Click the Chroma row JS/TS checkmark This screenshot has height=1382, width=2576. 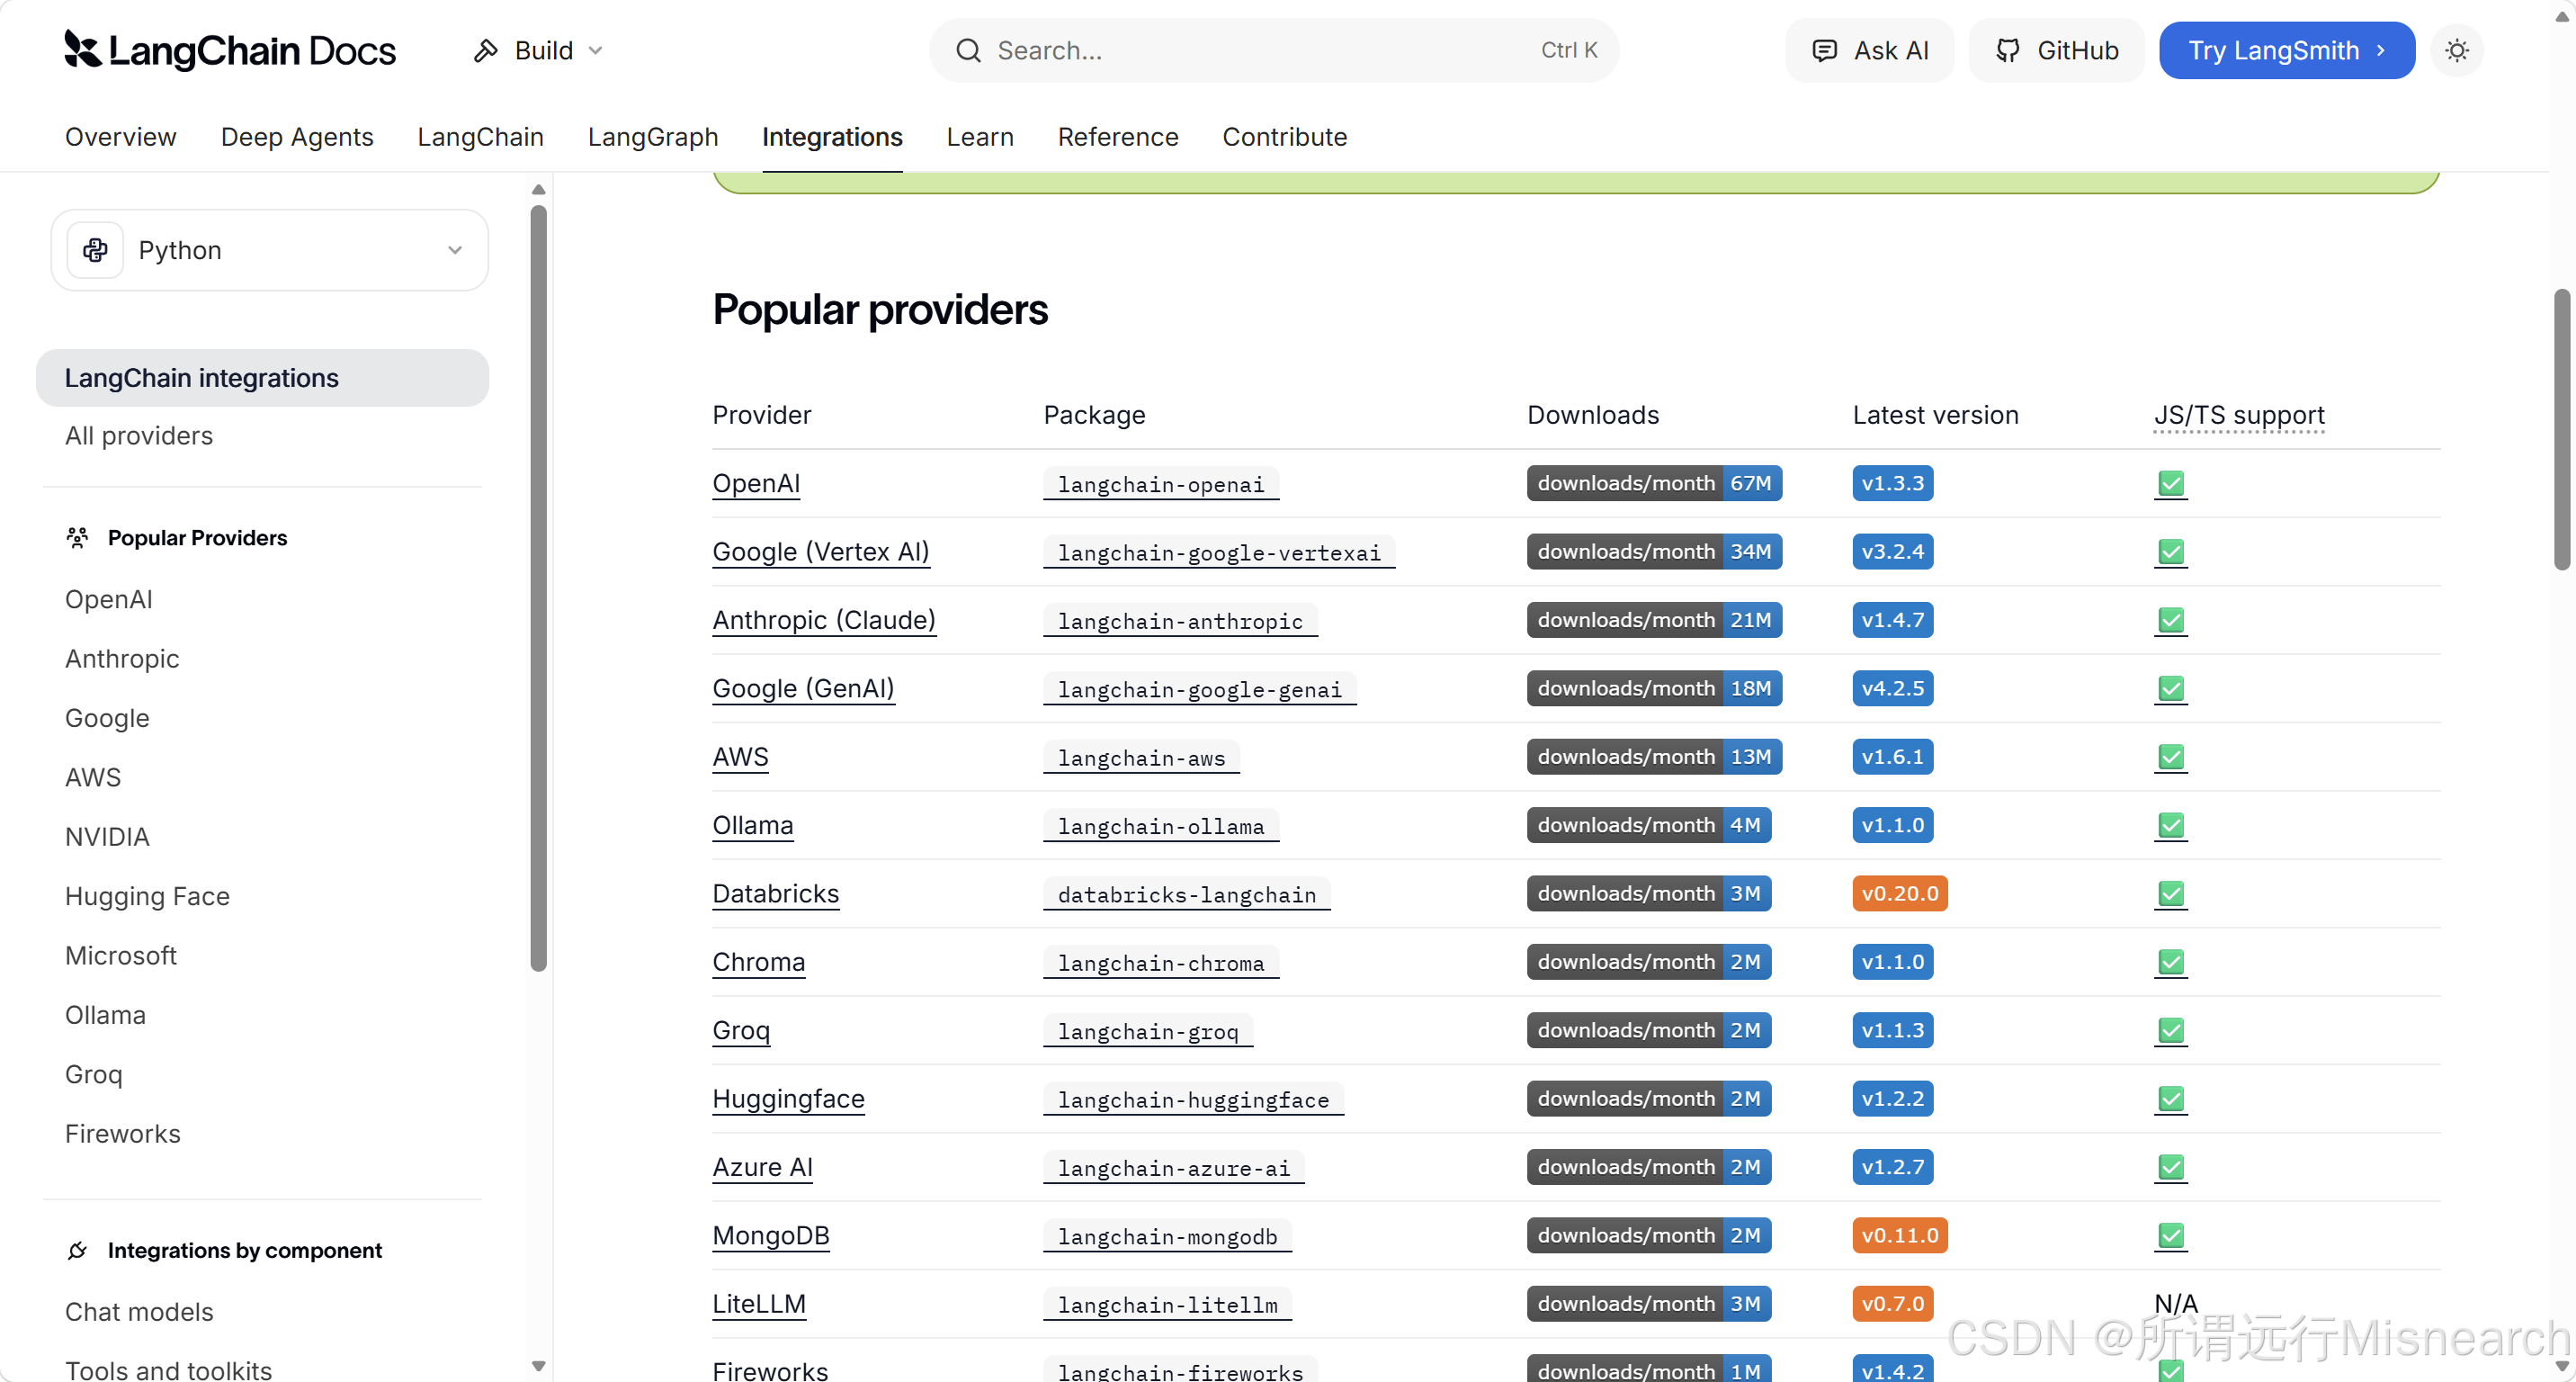(2171, 963)
